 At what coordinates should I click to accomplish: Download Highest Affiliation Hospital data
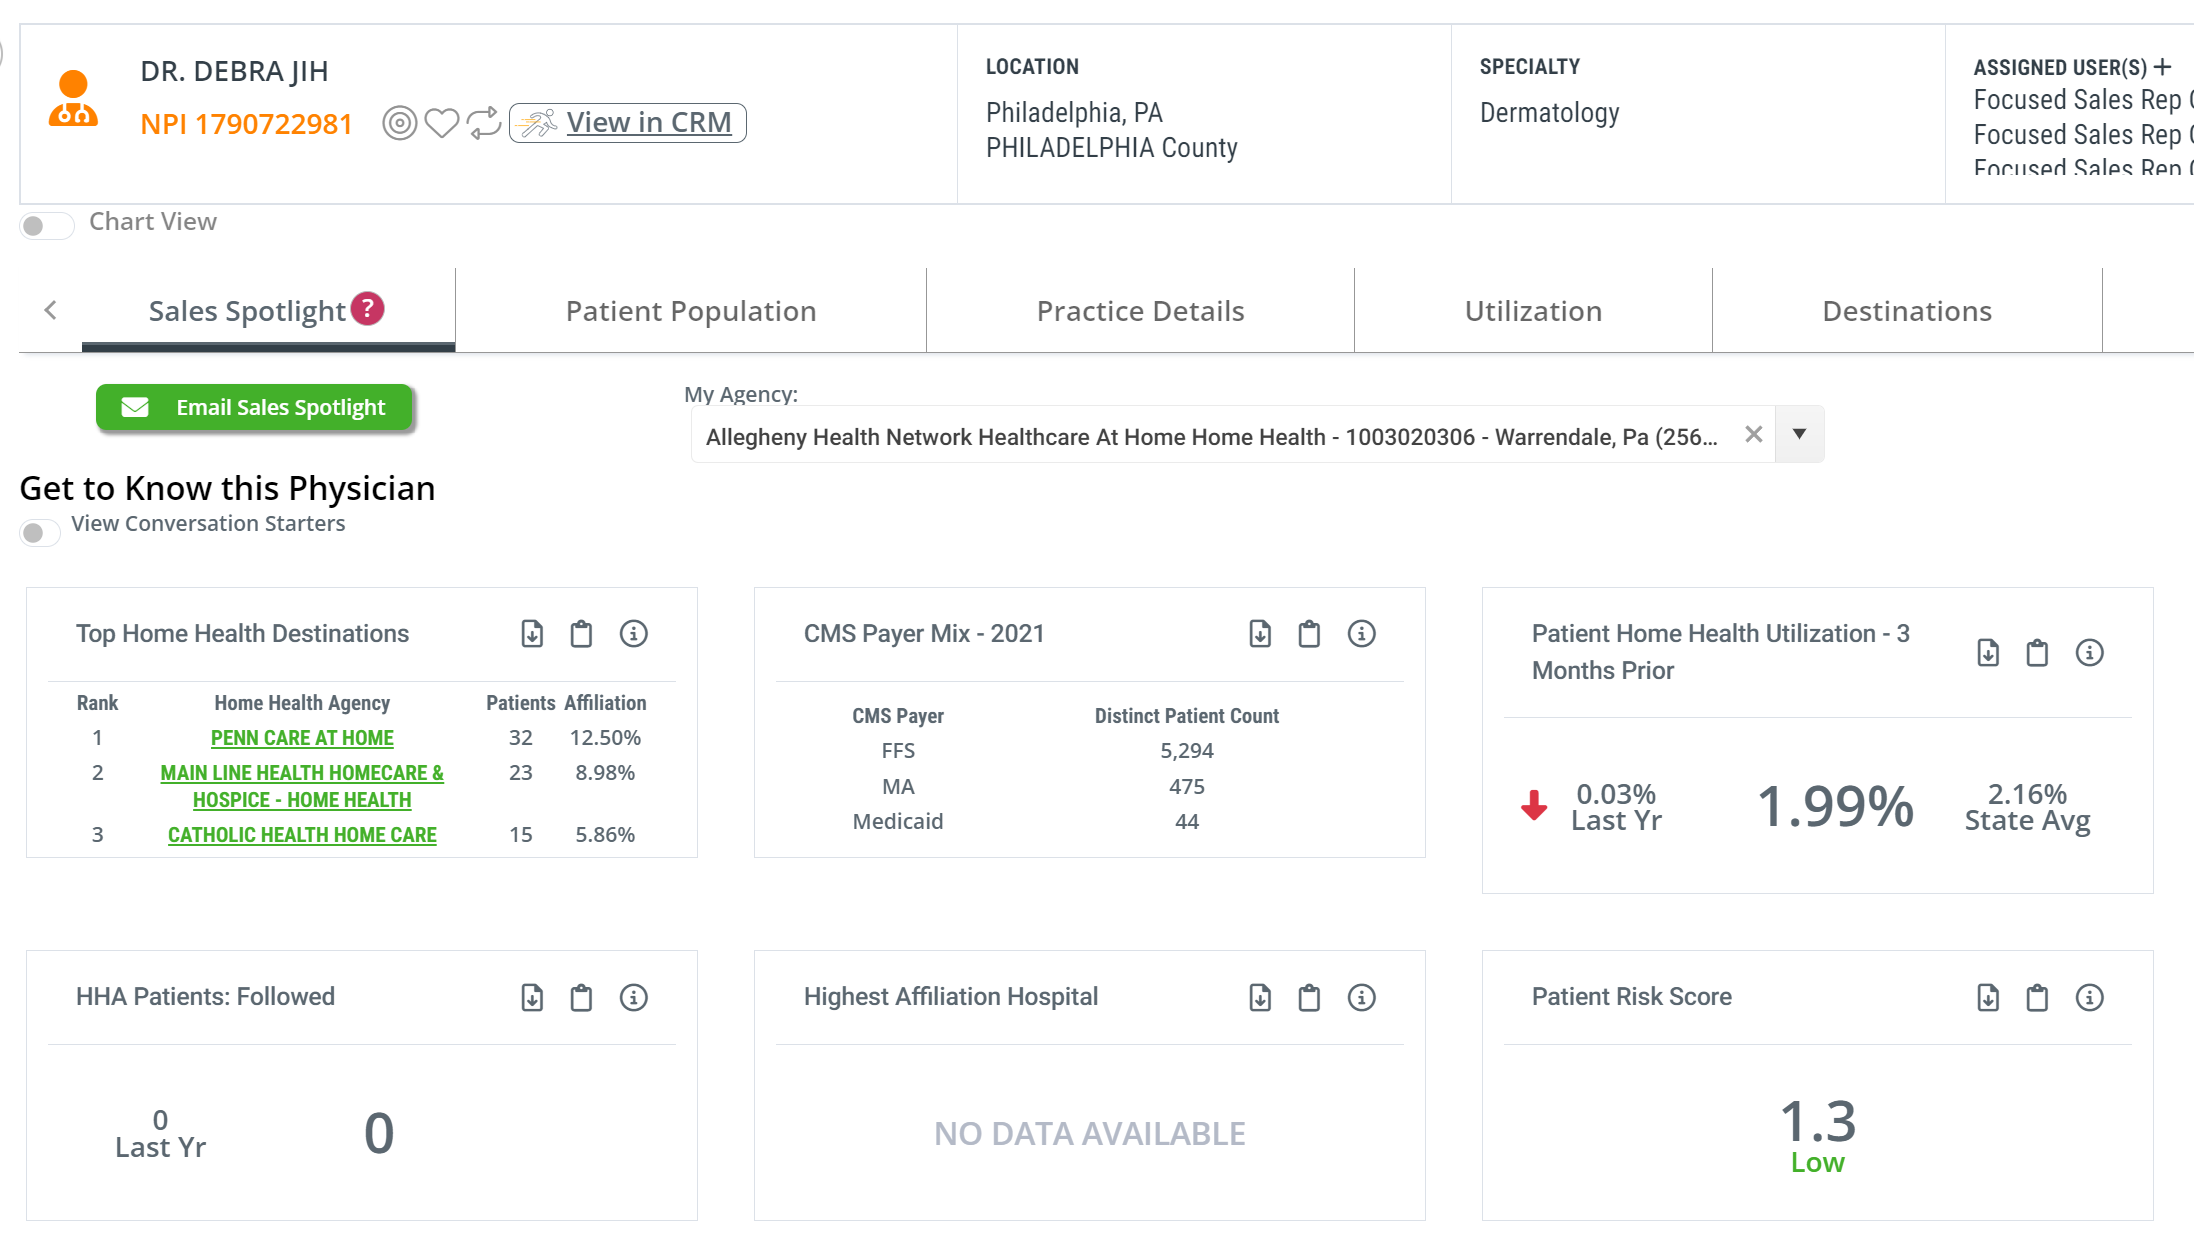(x=1260, y=997)
